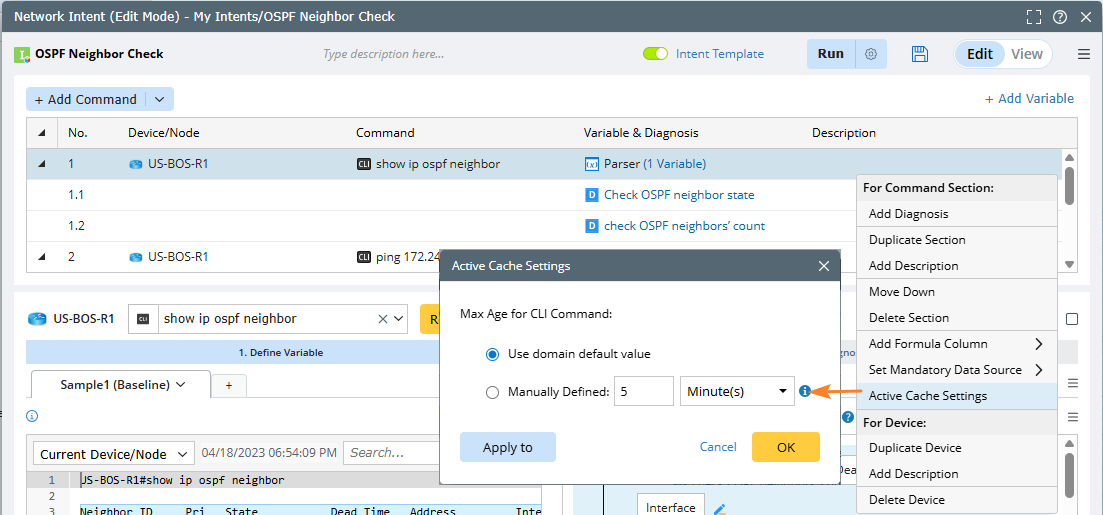Select Duplicate Section menu entry
The height and width of the screenshot is (515, 1103).
coord(917,240)
